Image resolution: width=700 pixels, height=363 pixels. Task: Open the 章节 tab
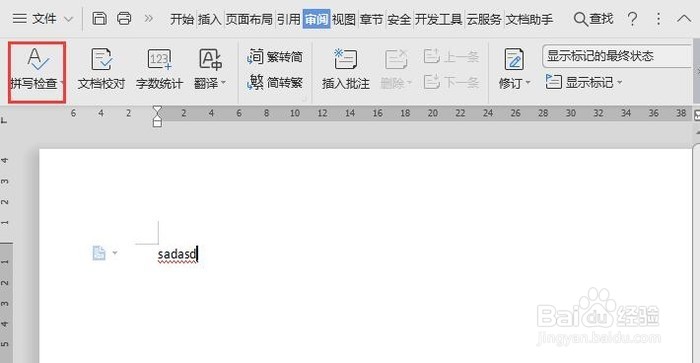371,19
